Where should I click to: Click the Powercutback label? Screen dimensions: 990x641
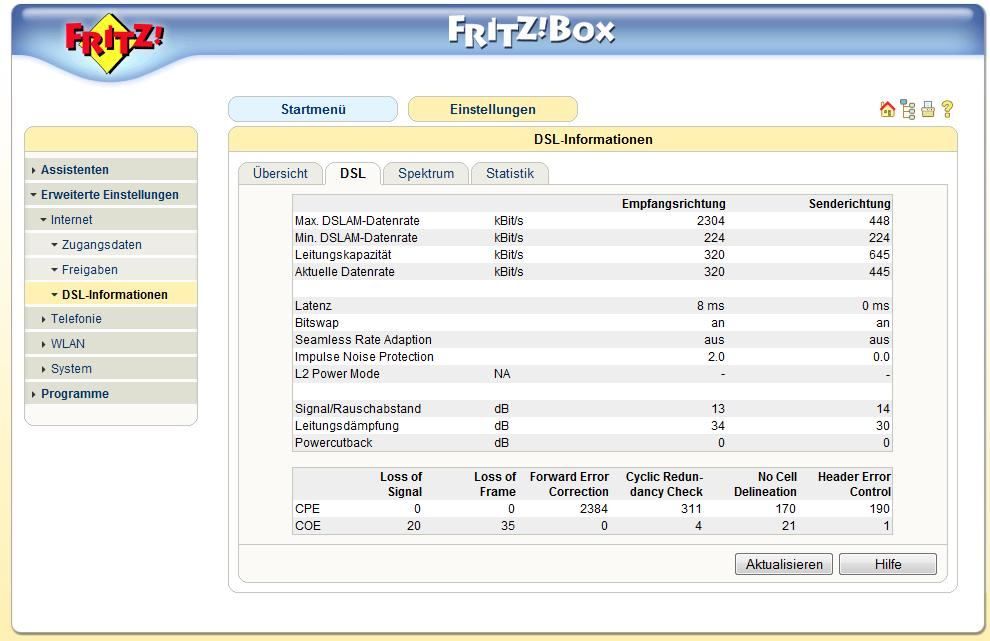pyautogui.click(x=333, y=443)
